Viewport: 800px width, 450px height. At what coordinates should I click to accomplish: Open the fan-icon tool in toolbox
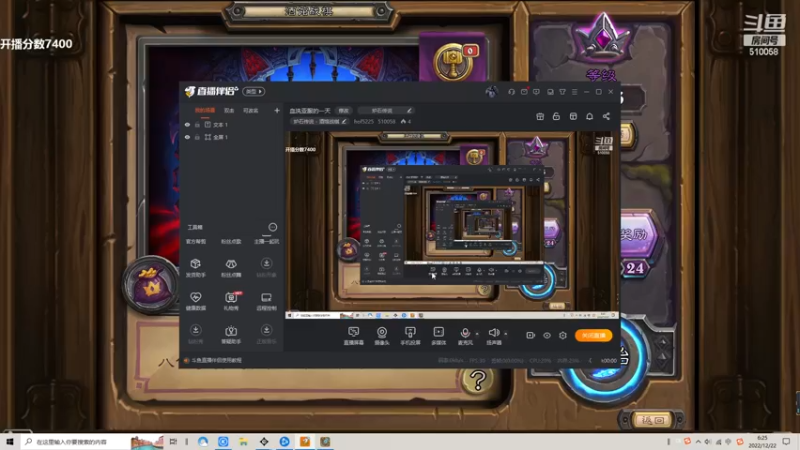(231, 267)
